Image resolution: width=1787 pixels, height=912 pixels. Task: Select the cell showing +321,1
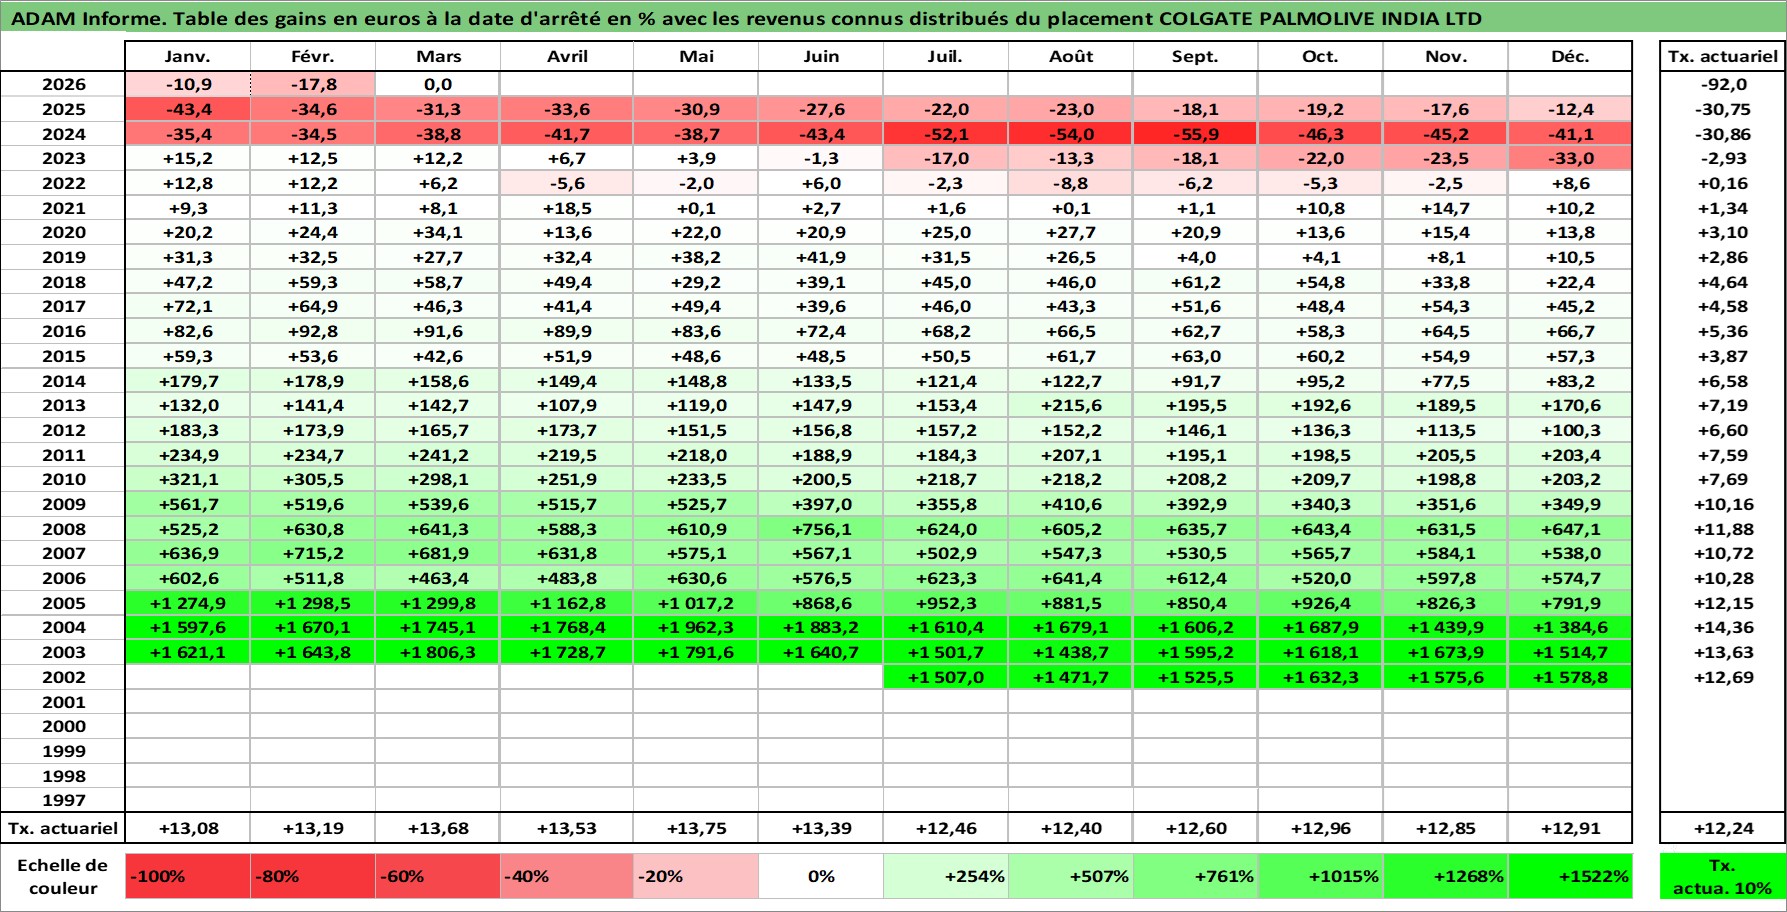click(x=188, y=479)
